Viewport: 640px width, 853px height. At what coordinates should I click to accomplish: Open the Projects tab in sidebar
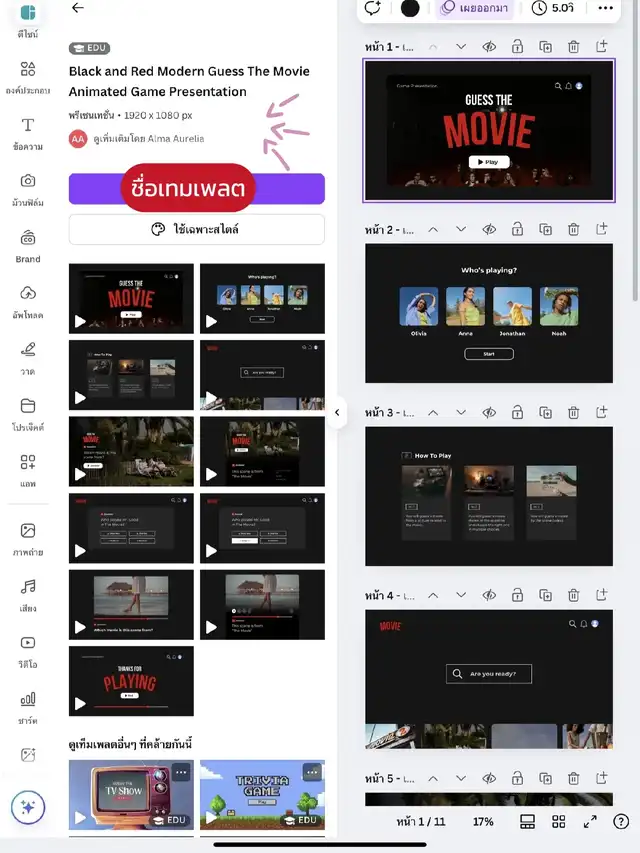28,412
